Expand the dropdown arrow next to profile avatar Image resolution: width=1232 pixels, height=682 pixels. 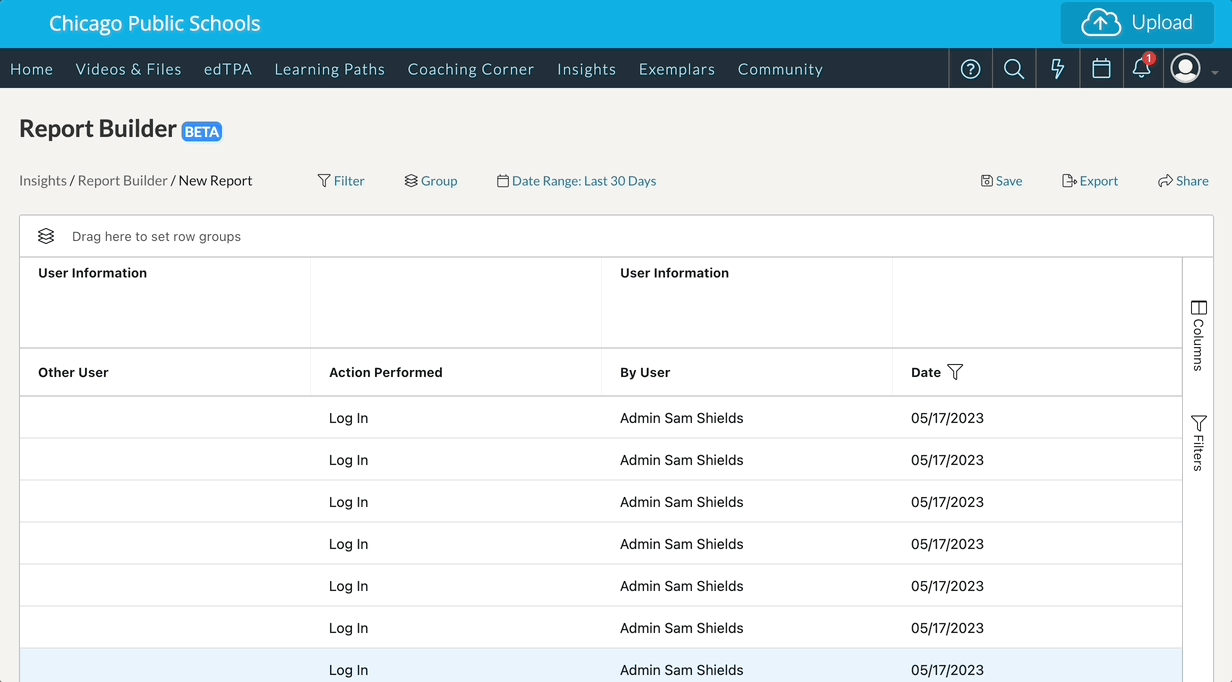pos(1214,72)
